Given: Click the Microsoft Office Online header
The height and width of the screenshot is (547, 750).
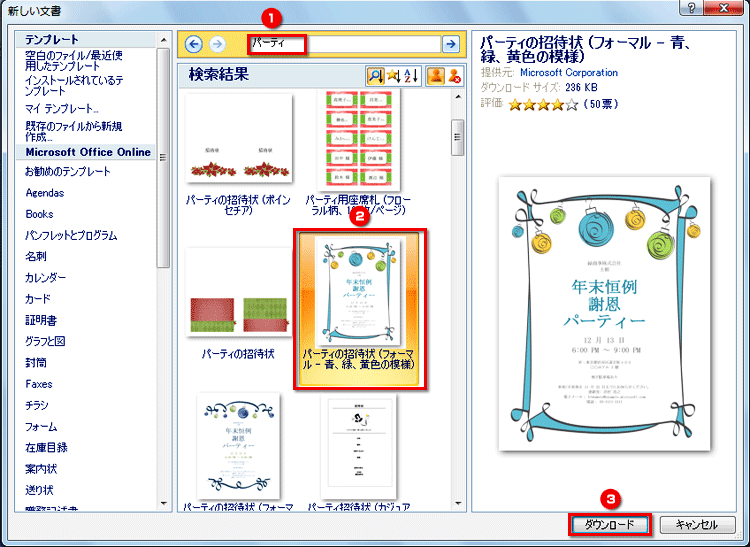Looking at the screenshot, I should pos(88,152).
